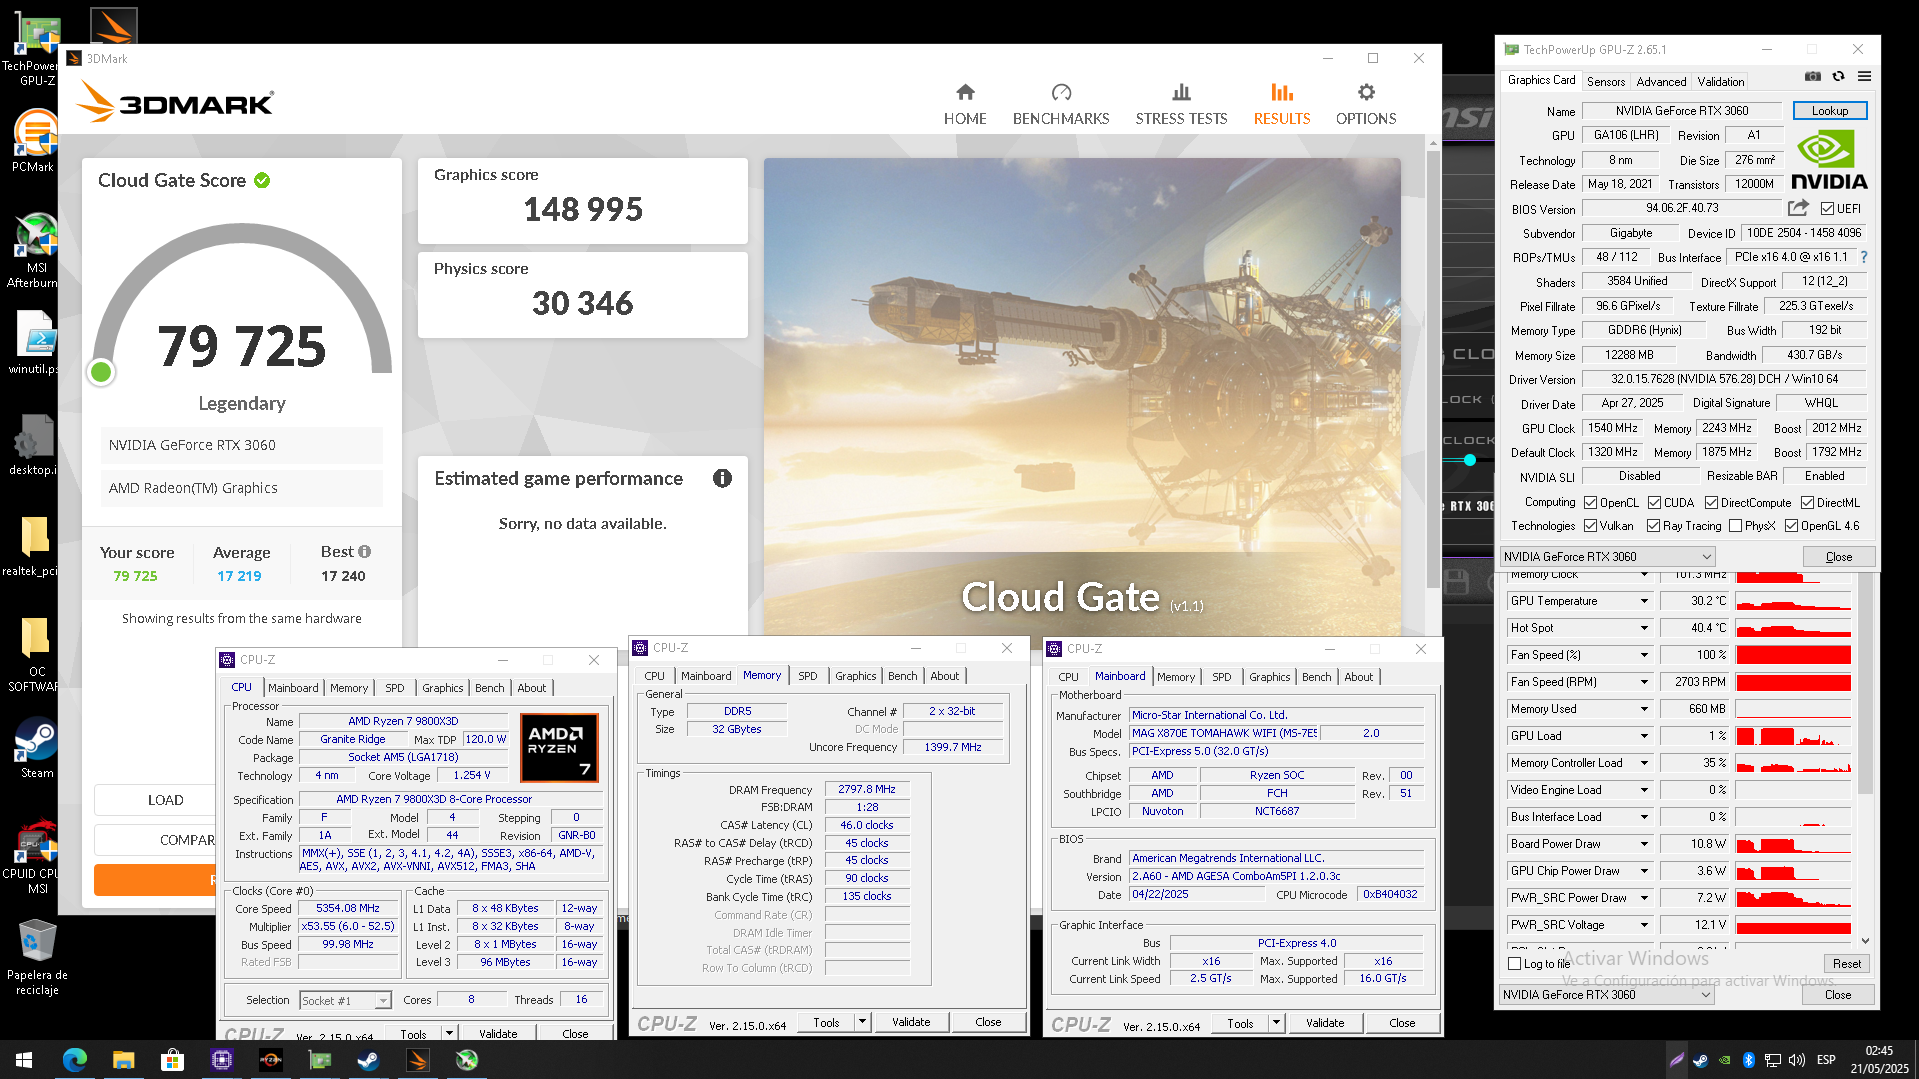Toggle the Ray Tracing checkbox
This screenshot has width=1919, height=1079.
point(1653,526)
